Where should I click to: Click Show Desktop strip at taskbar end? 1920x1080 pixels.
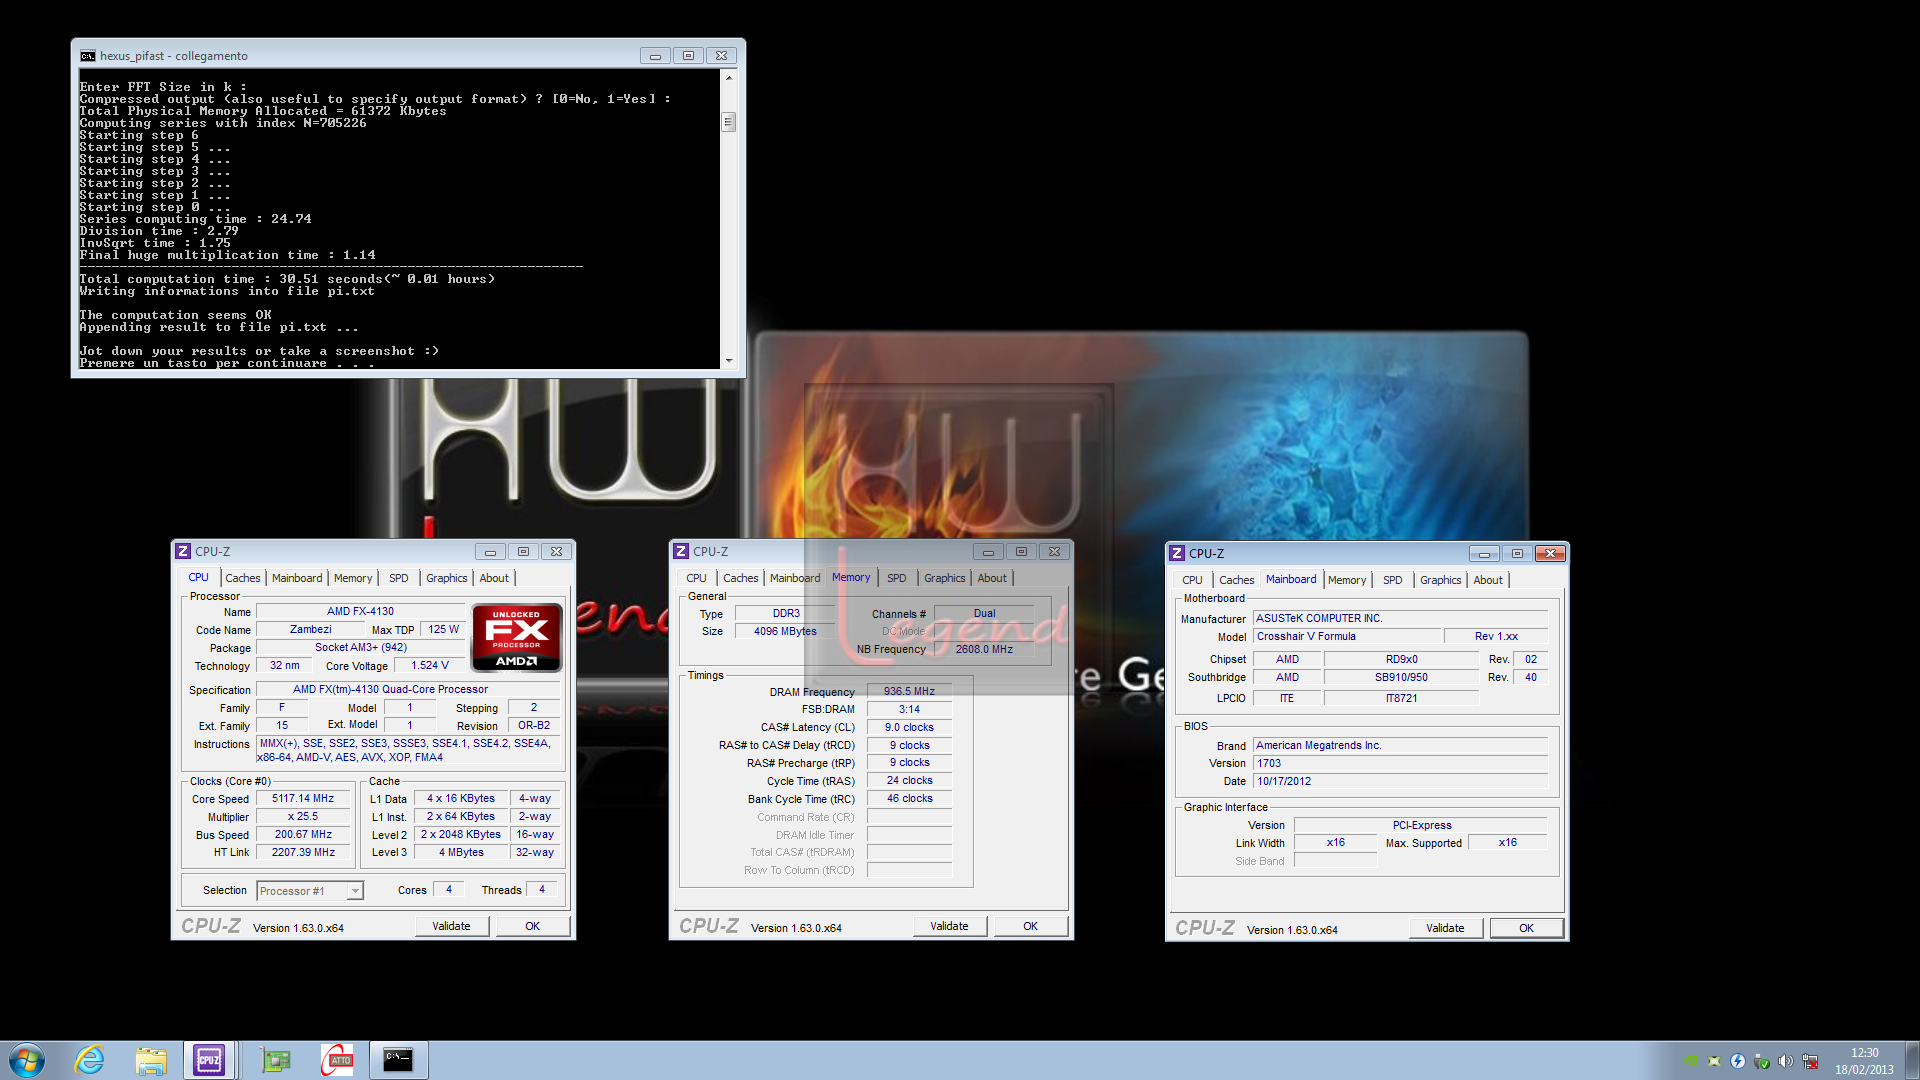click(1912, 1060)
